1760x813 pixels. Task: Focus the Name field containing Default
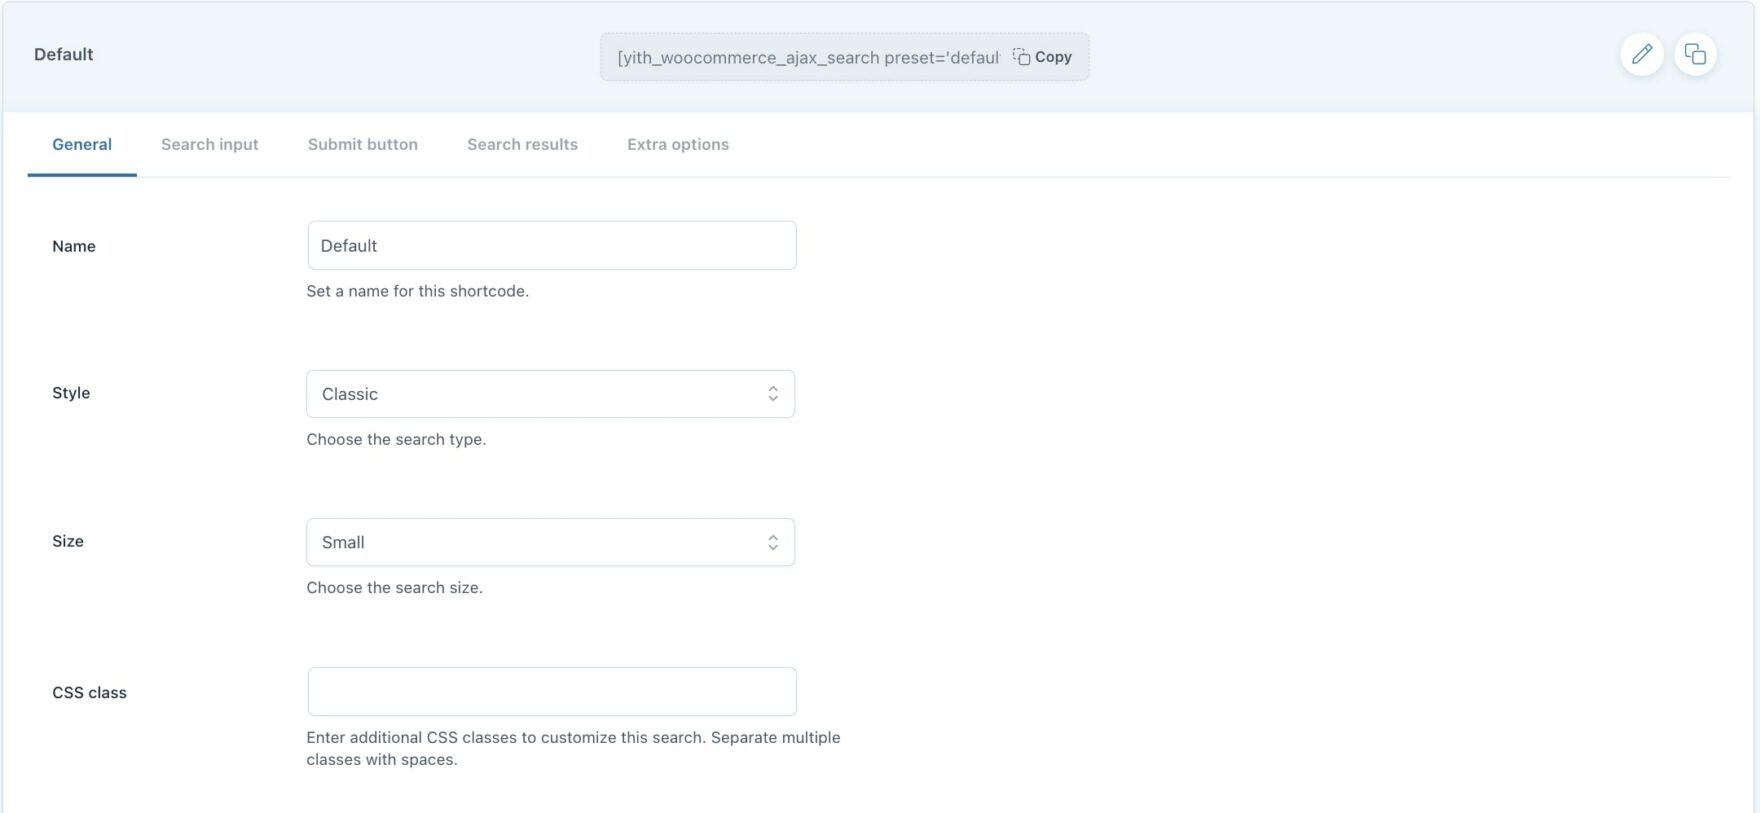pyautogui.click(x=552, y=245)
